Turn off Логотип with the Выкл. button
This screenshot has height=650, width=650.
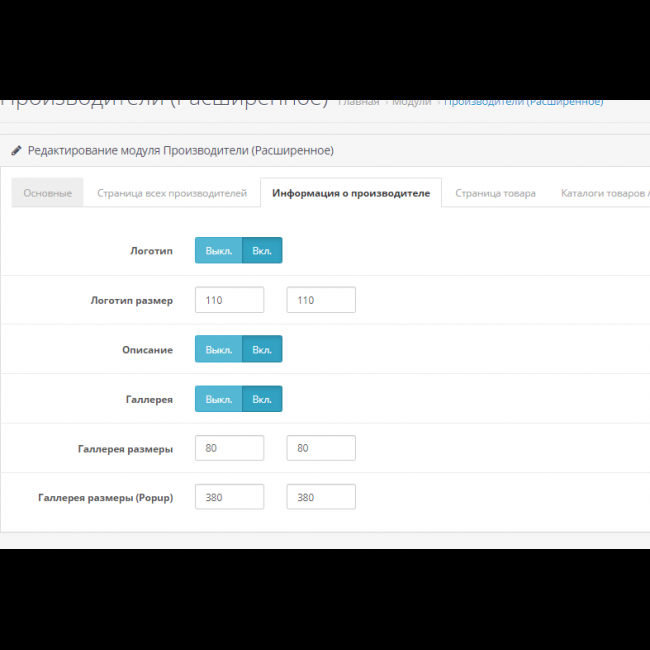coord(218,250)
